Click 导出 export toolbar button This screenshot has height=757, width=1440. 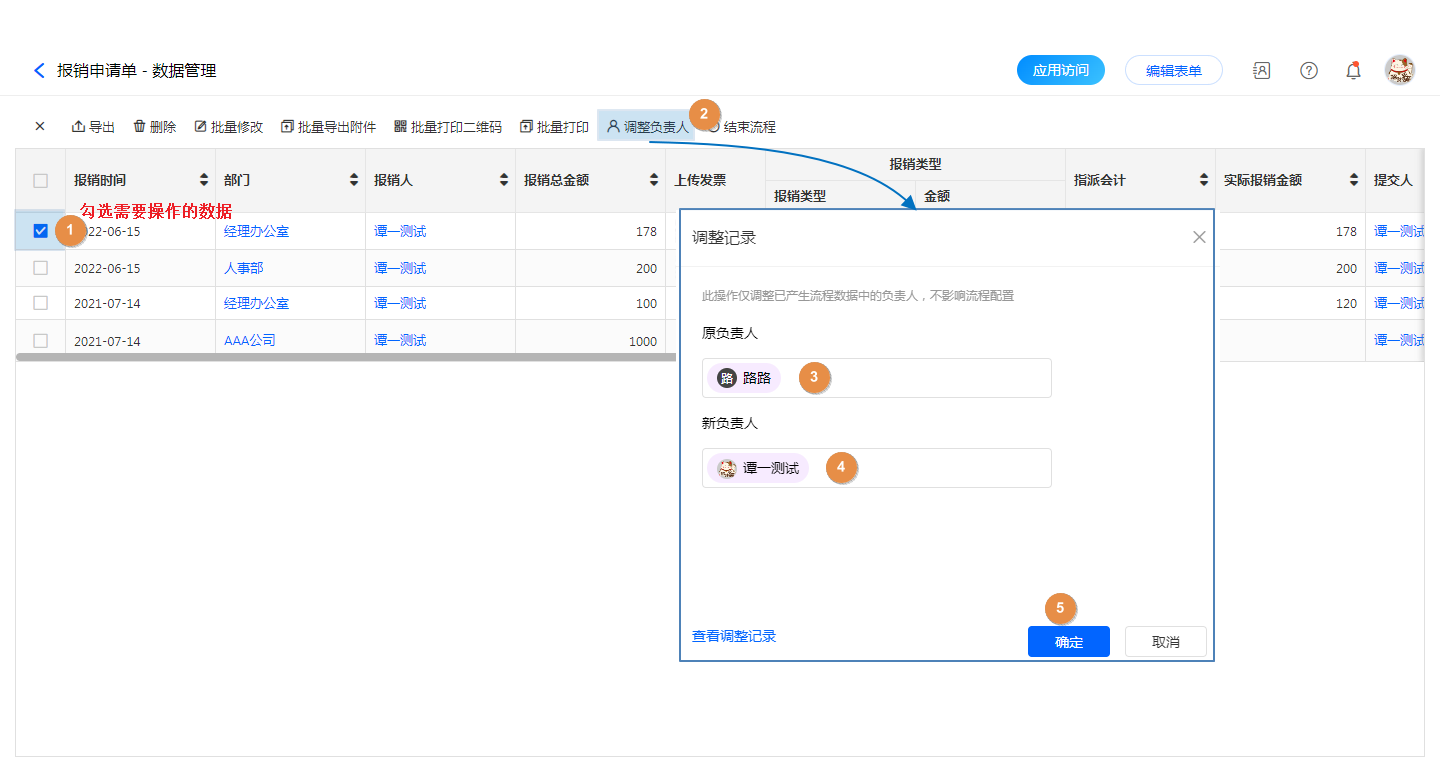coord(93,127)
